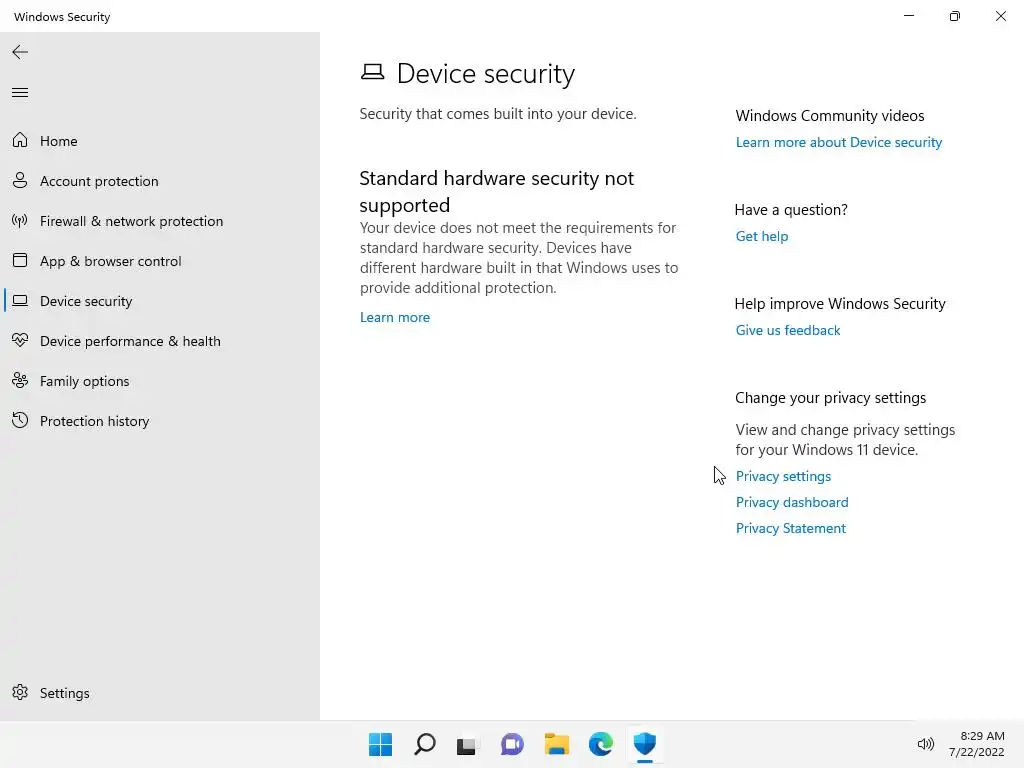1024x768 pixels.
Task: Open Privacy settings link
Action: click(x=783, y=476)
